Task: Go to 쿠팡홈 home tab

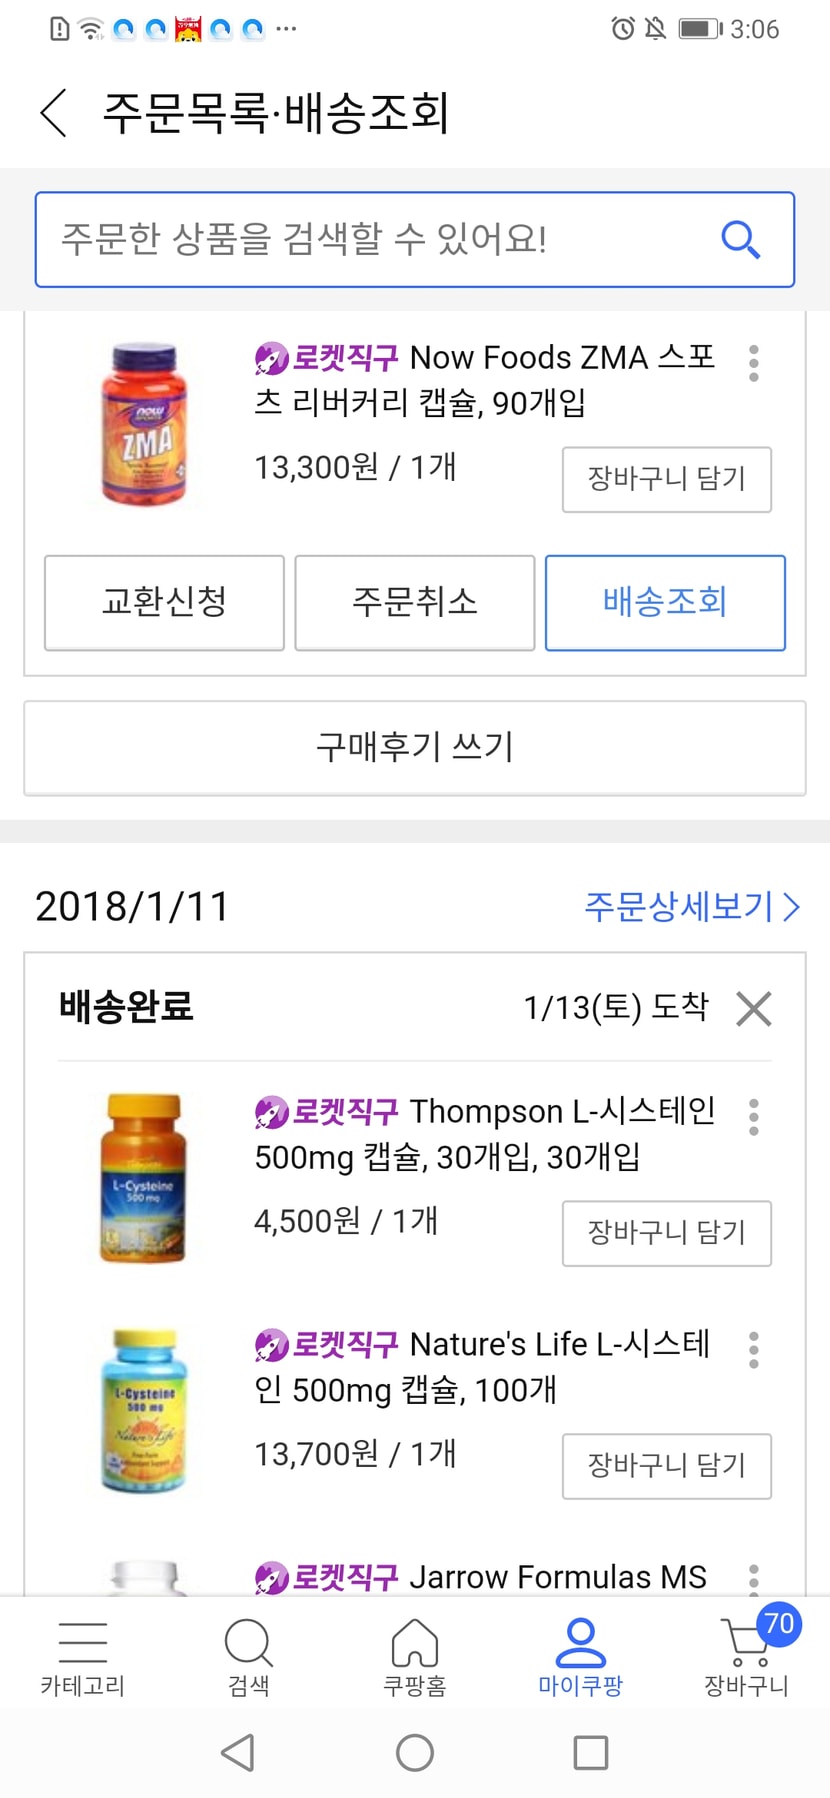Action: click(x=415, y=1657)
